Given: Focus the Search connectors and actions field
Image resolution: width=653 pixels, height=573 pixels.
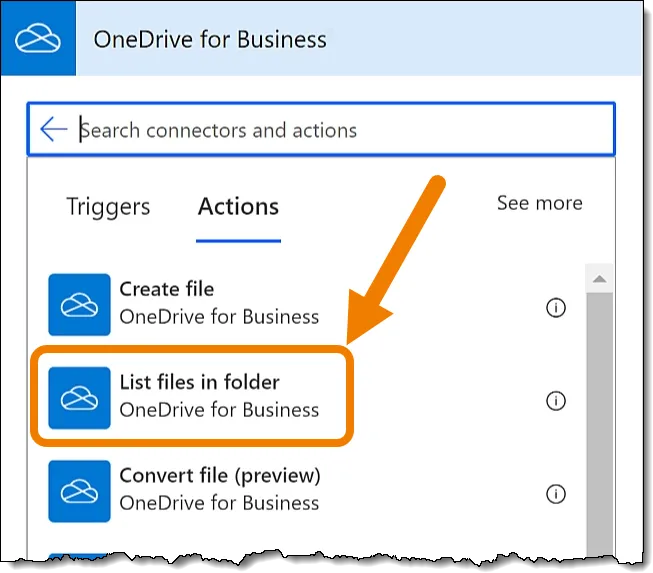Looking at the screenshot, I should point(340,130).
